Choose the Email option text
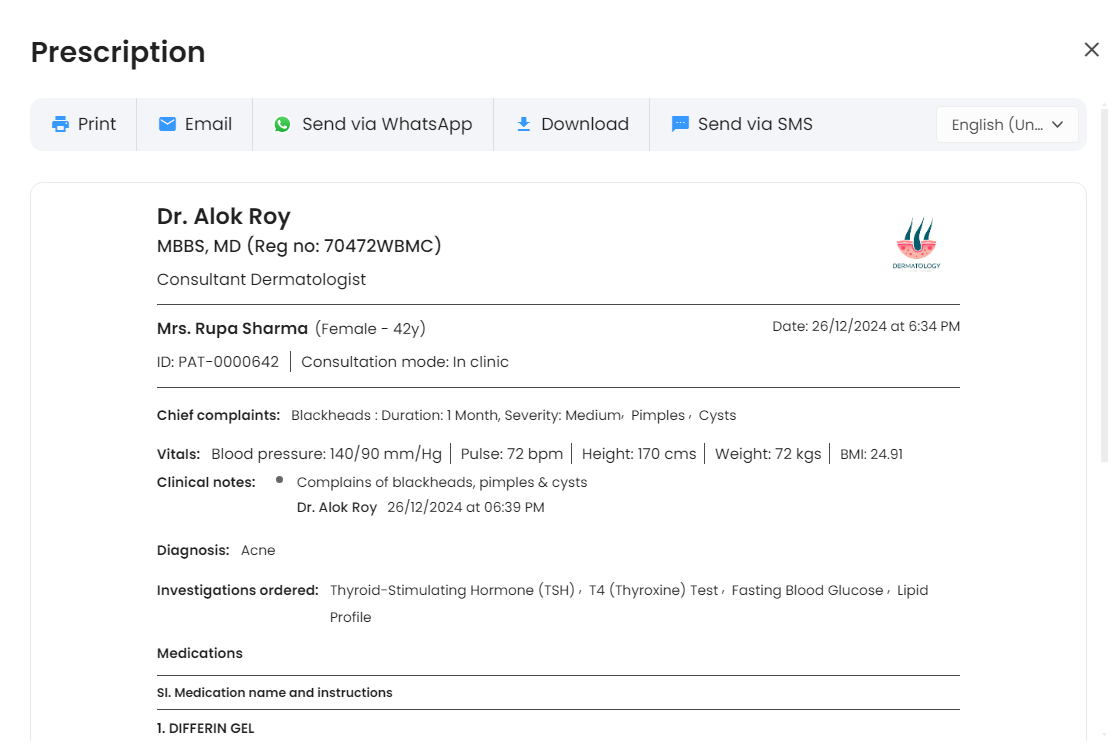 coord(208,124)
